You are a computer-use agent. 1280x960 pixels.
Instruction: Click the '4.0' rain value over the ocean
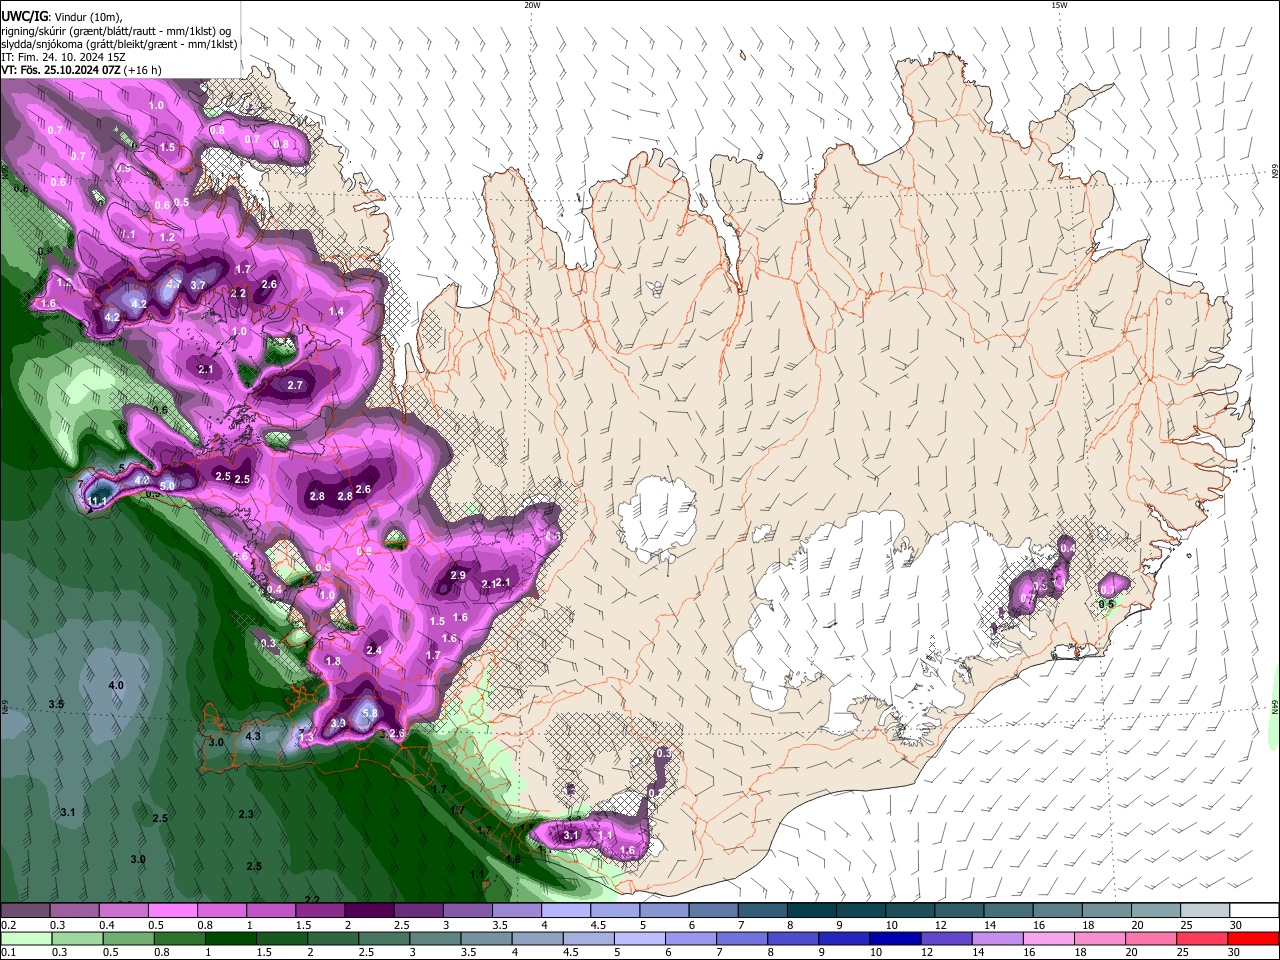tap(116, 685)
